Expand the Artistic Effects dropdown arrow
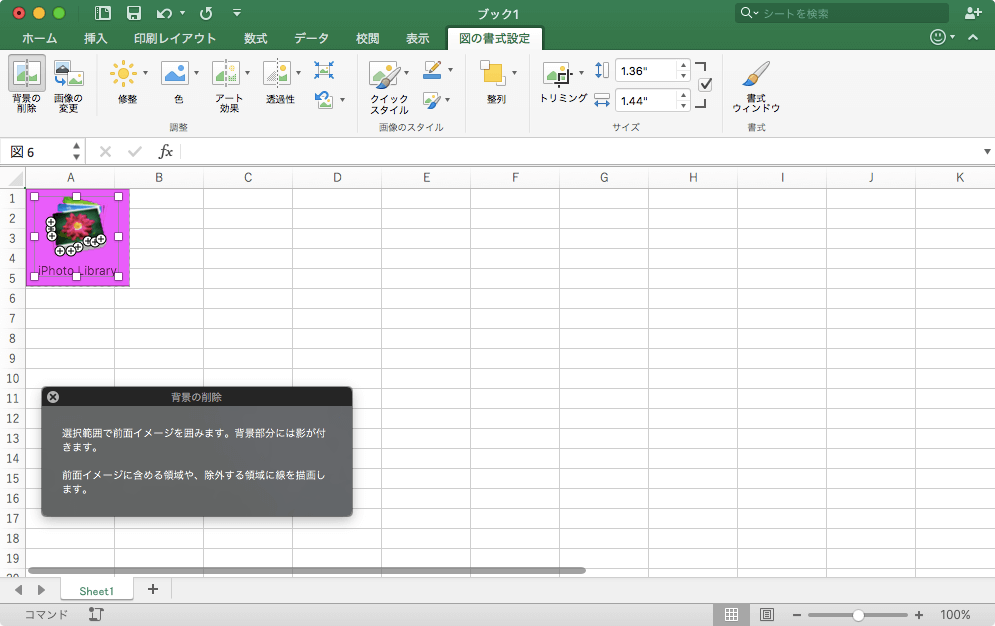 247,74
